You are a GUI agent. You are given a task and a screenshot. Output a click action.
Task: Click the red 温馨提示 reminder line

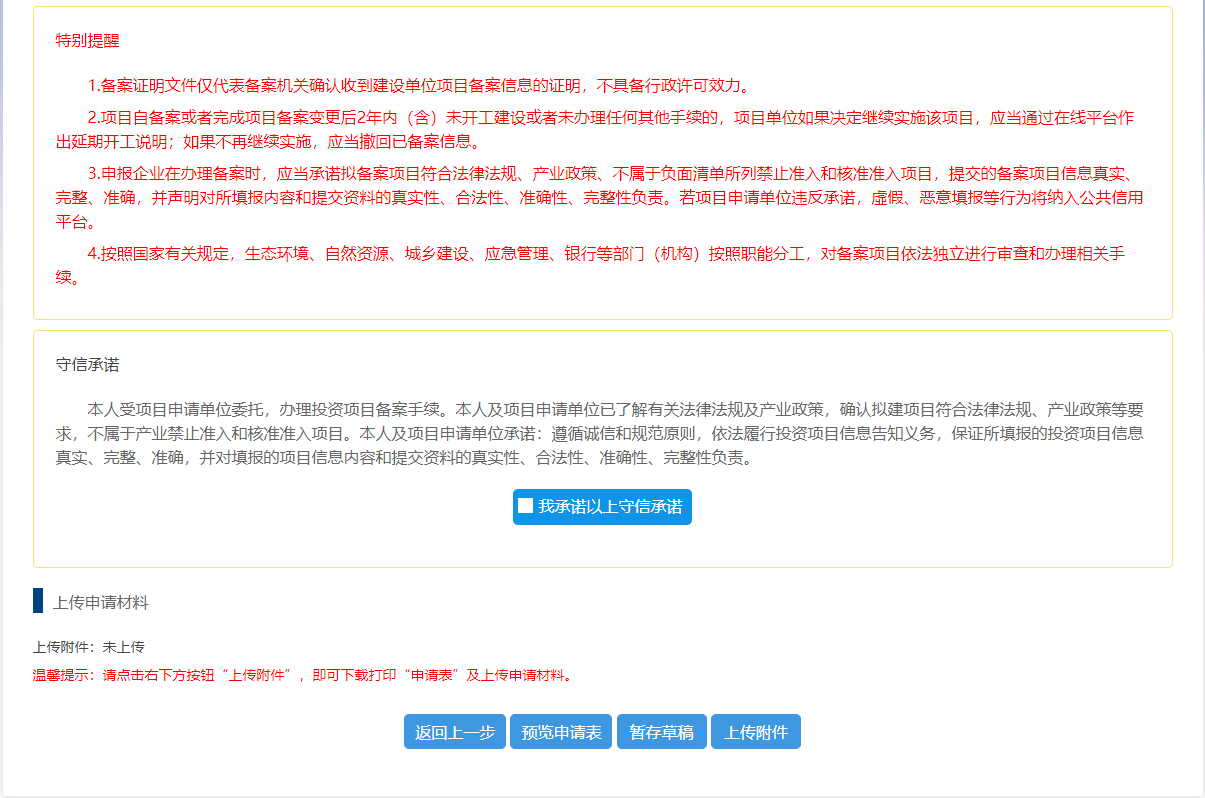pyautogui.click(x=200, y=673)
